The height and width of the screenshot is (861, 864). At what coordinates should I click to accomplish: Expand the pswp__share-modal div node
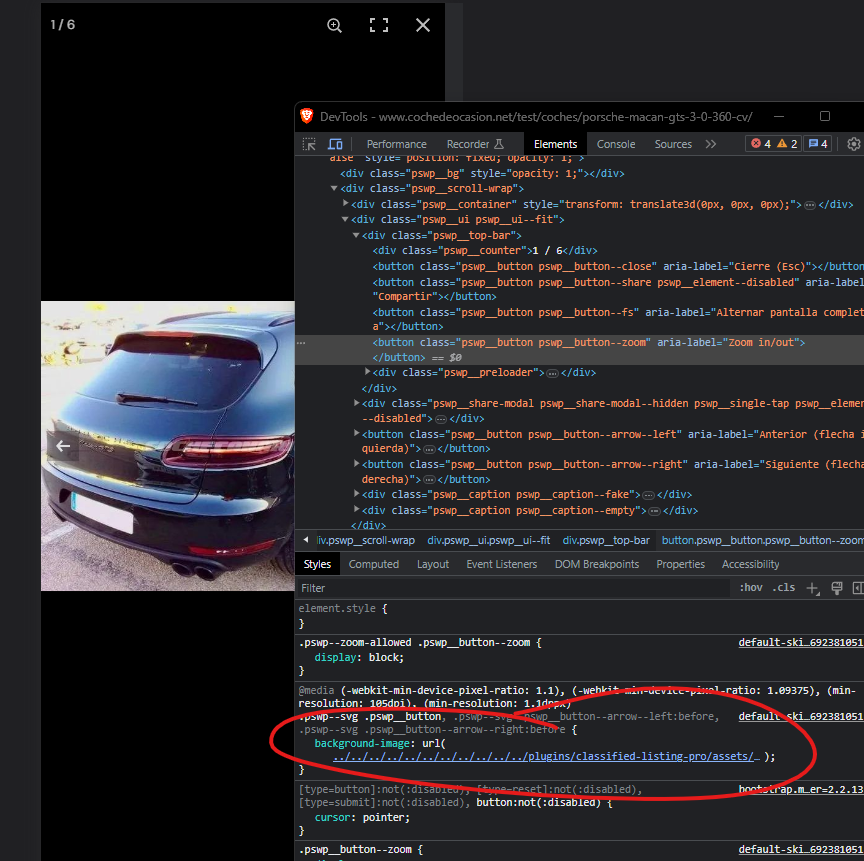357,403
